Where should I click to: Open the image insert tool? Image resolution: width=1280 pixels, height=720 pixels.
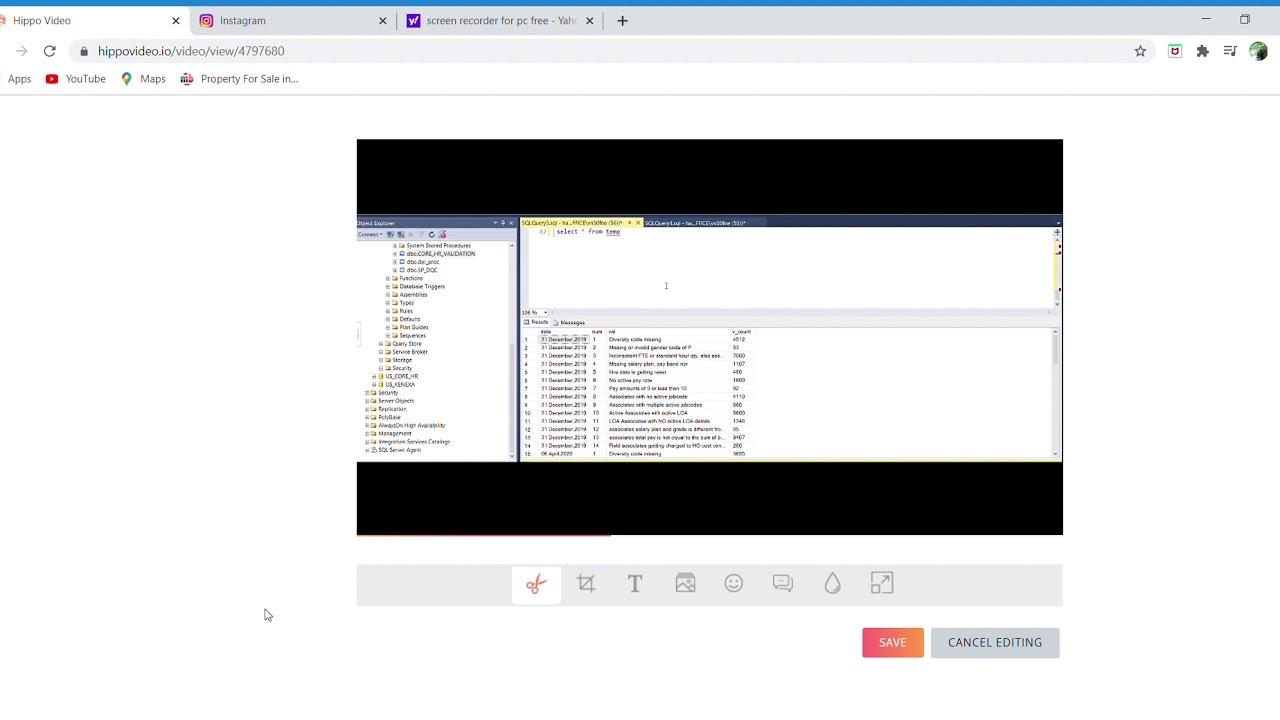tap(685, 584)
